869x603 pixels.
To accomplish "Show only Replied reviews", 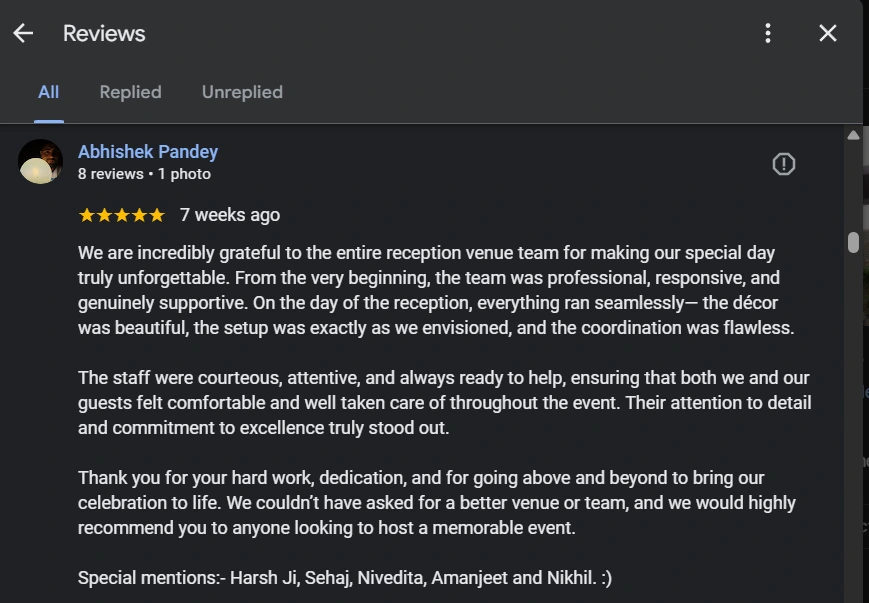I will (x=130, y=92).
